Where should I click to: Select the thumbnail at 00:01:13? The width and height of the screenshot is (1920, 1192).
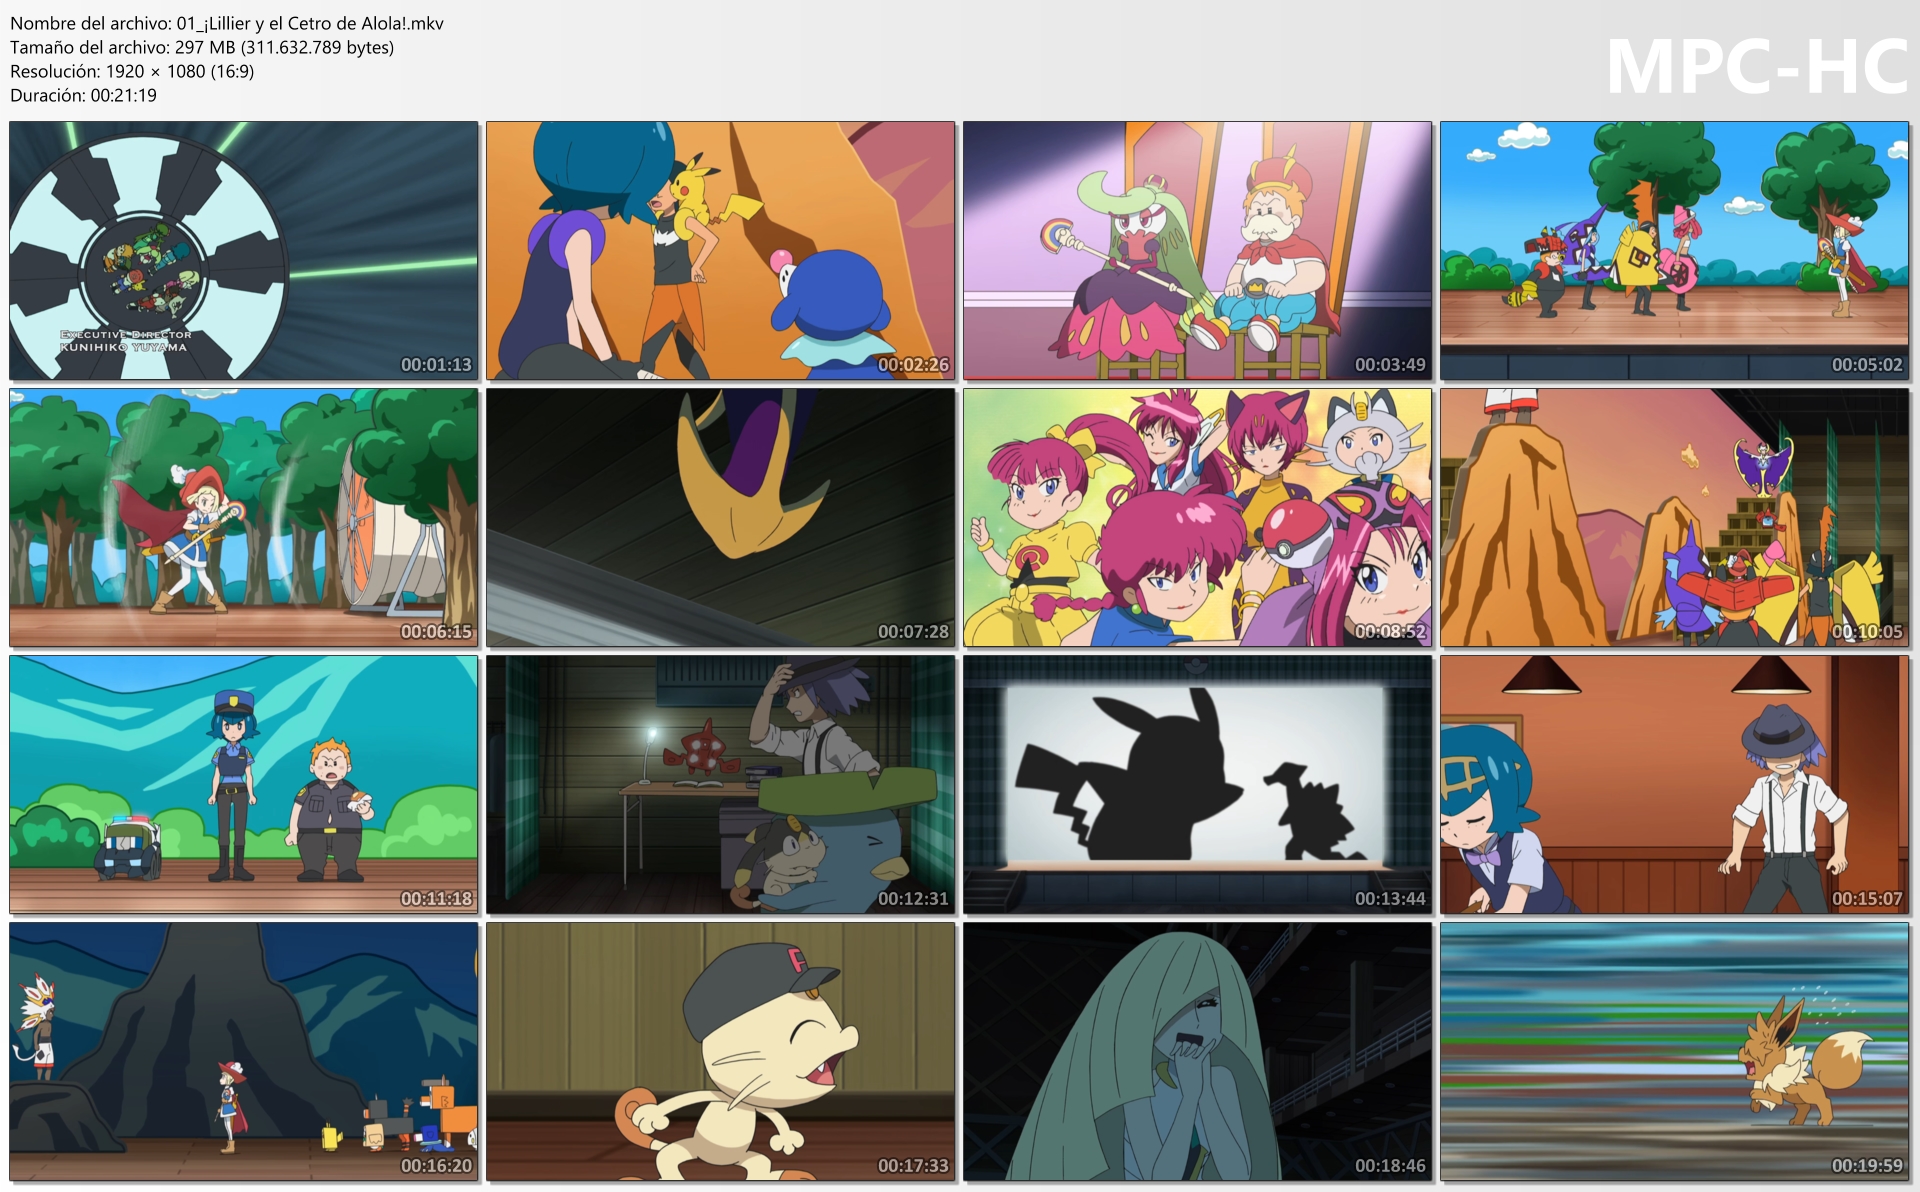pyautogui.click(x=244, y=251)
